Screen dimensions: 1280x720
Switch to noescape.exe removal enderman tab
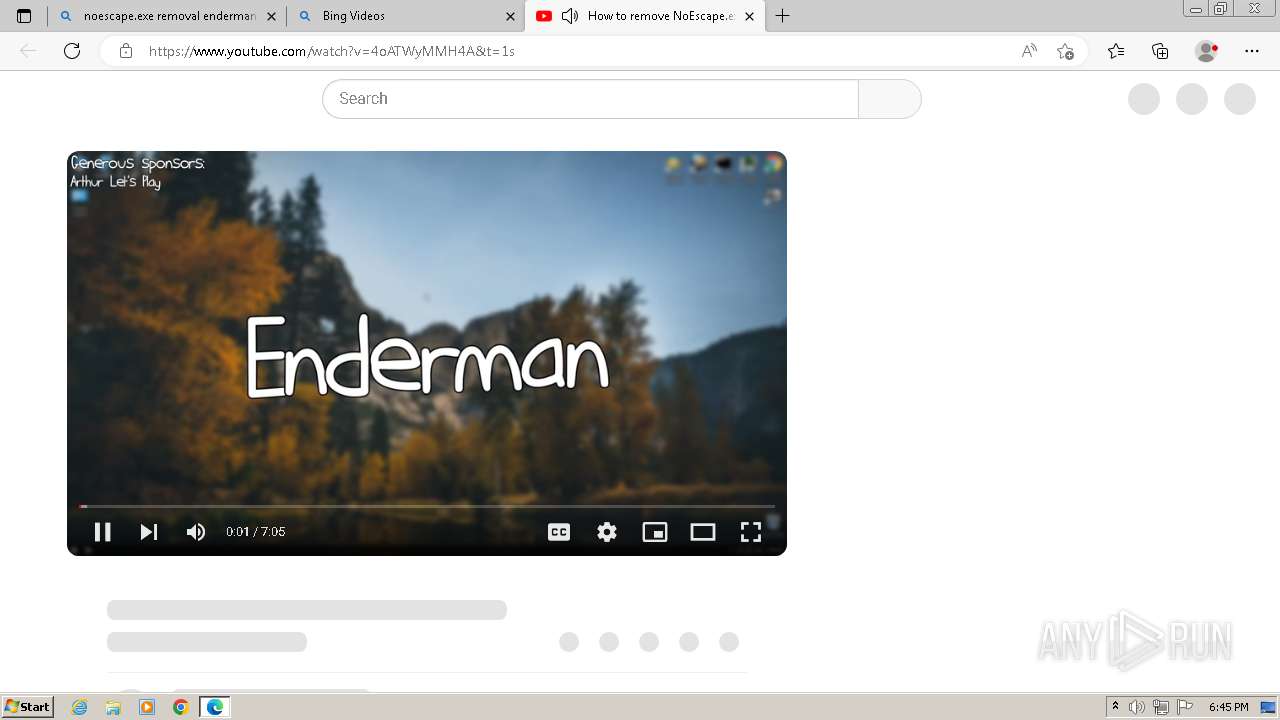170,16
